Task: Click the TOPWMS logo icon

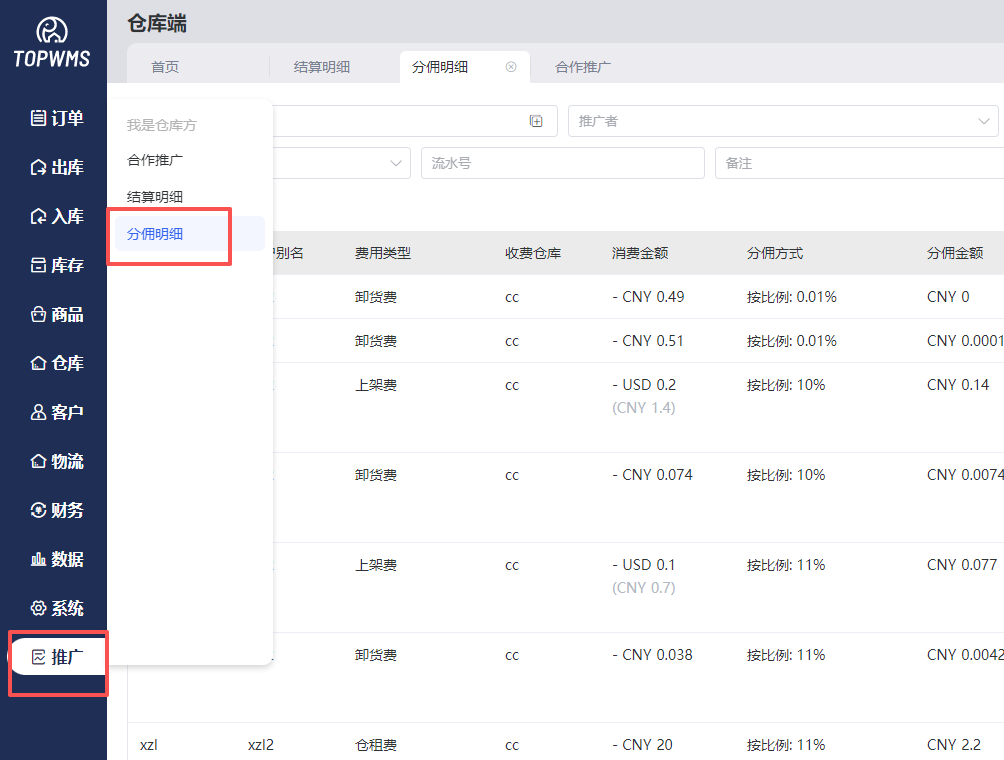Action: [52, 31]
